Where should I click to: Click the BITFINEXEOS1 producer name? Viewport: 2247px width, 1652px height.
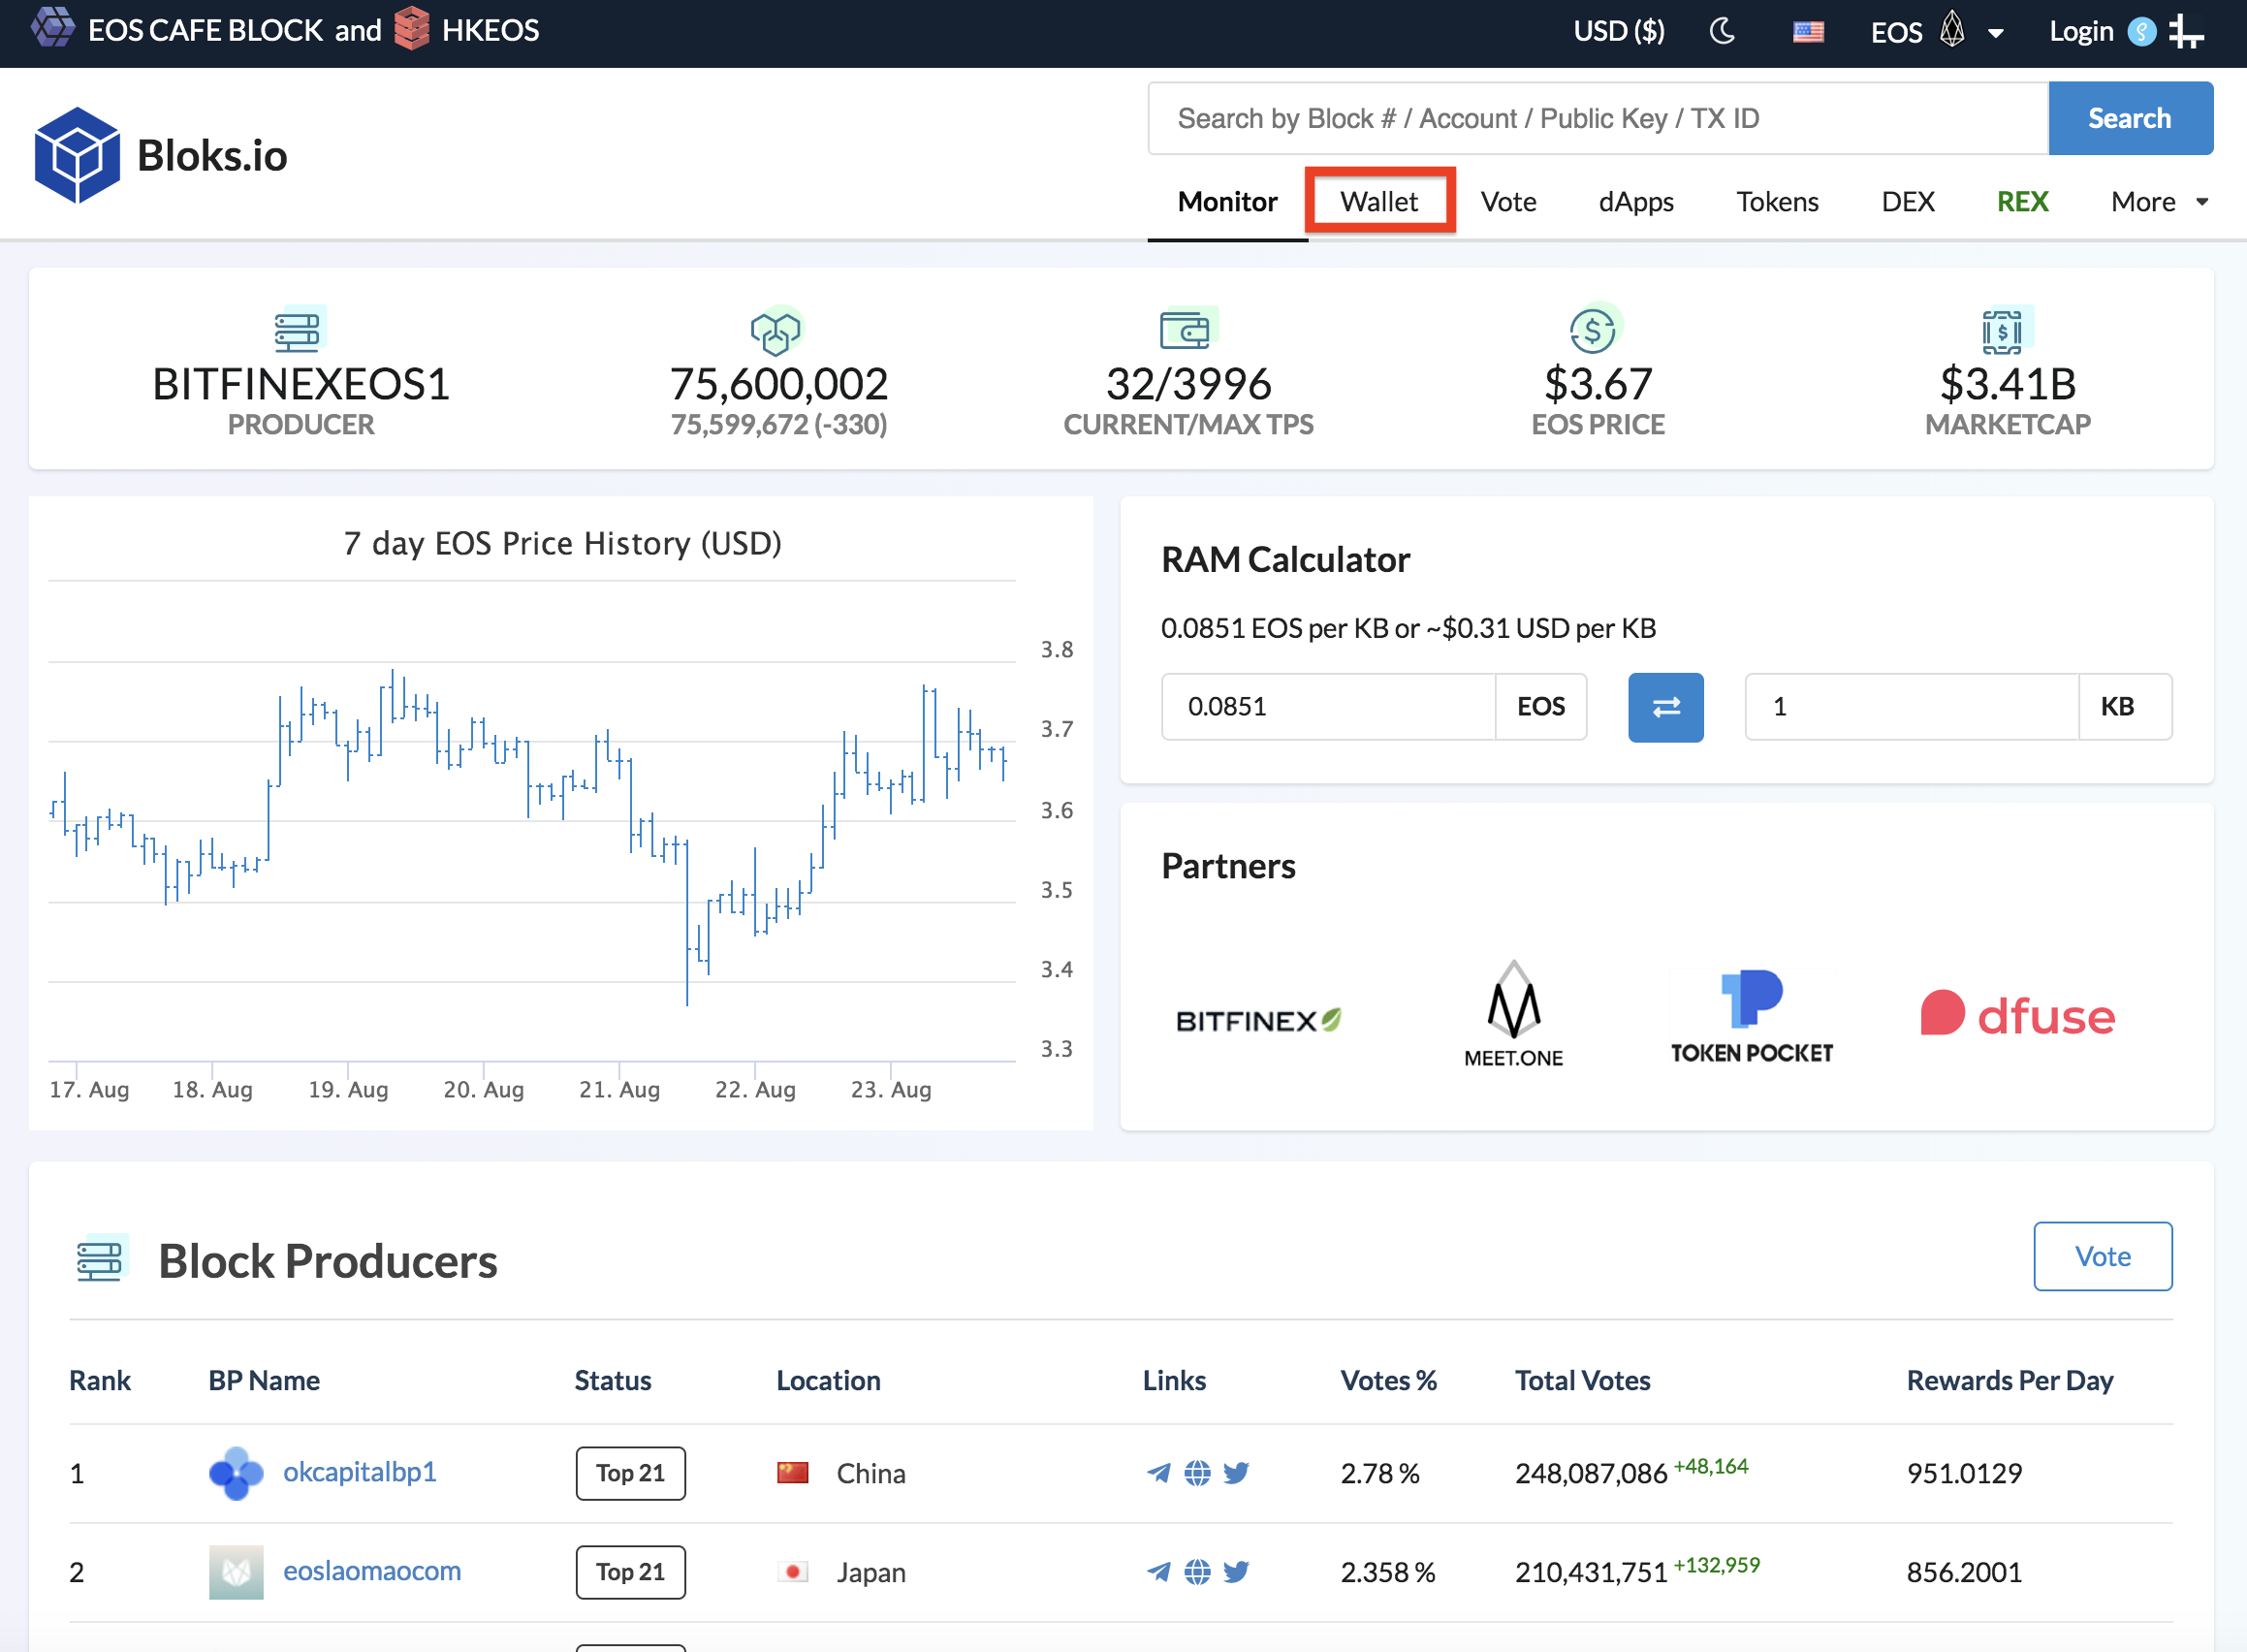coord(301,384)
